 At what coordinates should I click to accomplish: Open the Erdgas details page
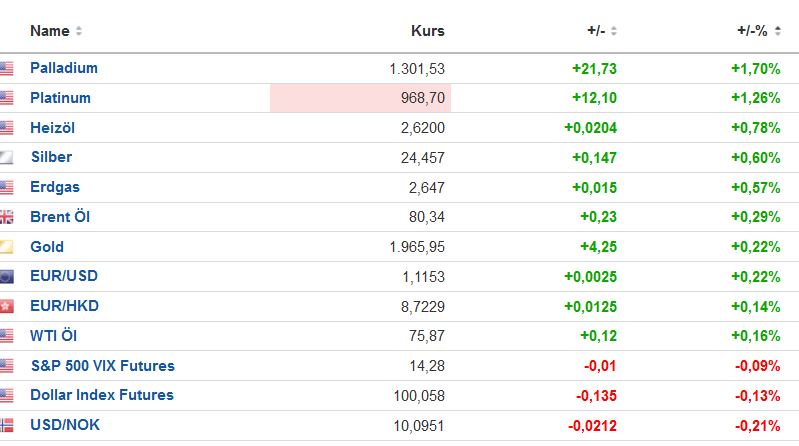55,187
